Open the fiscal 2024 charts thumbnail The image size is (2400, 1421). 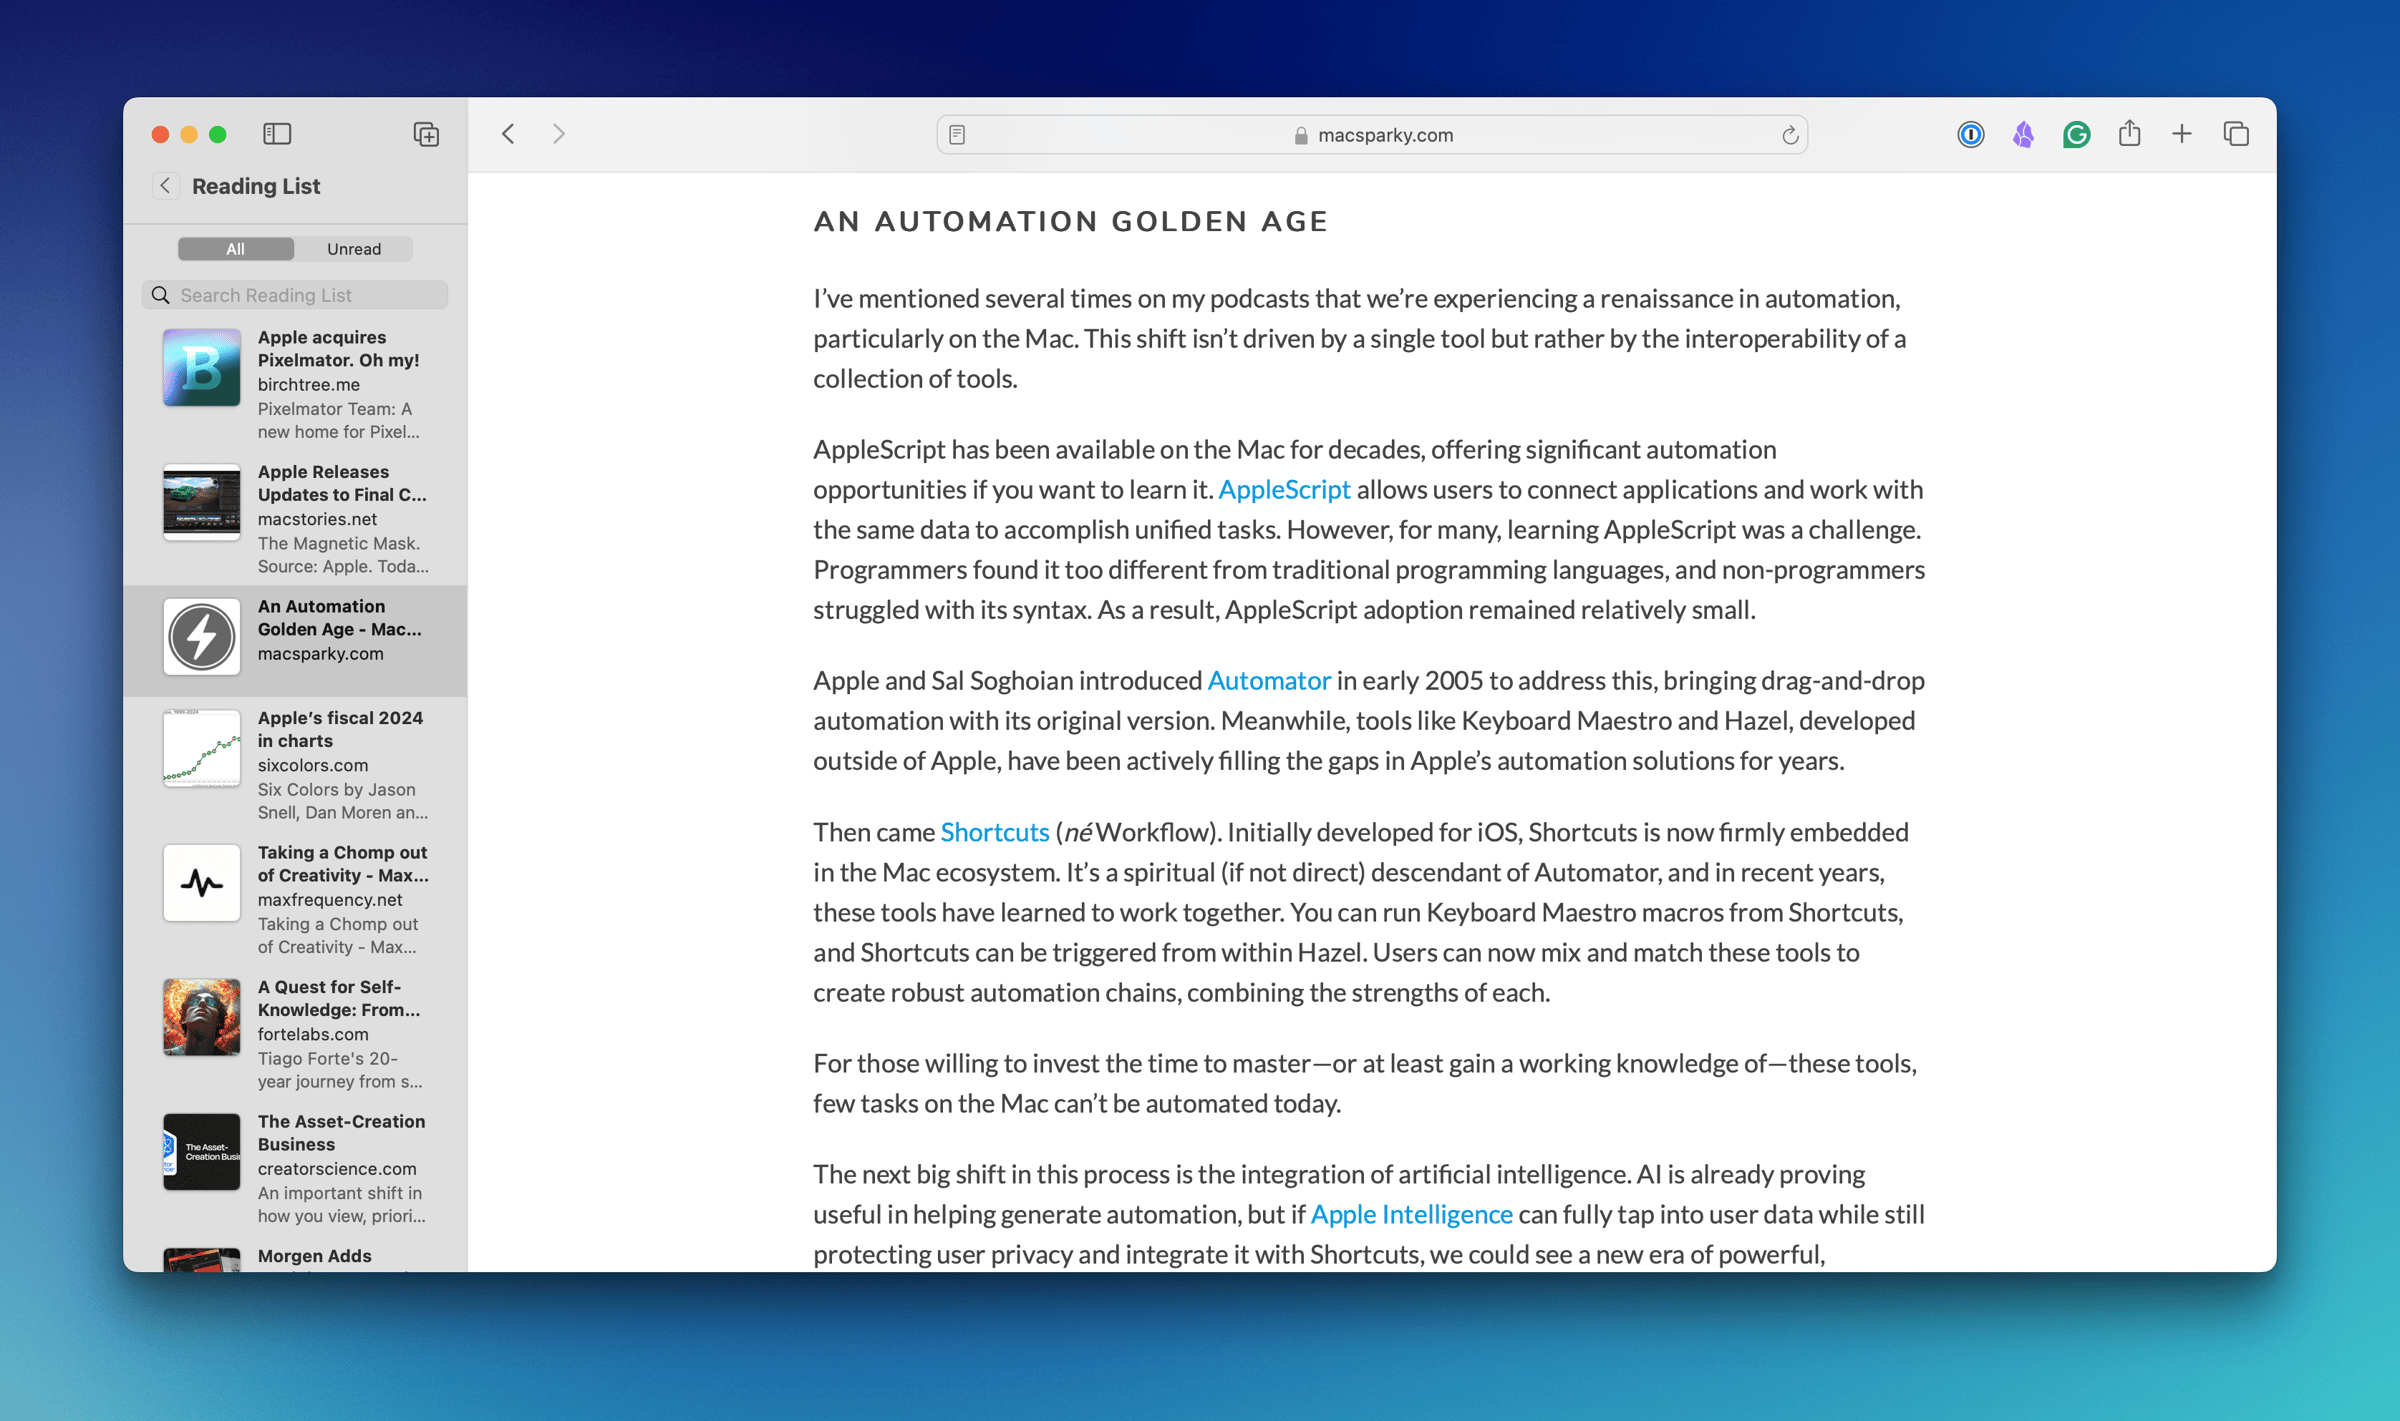(x=201, y=748)
